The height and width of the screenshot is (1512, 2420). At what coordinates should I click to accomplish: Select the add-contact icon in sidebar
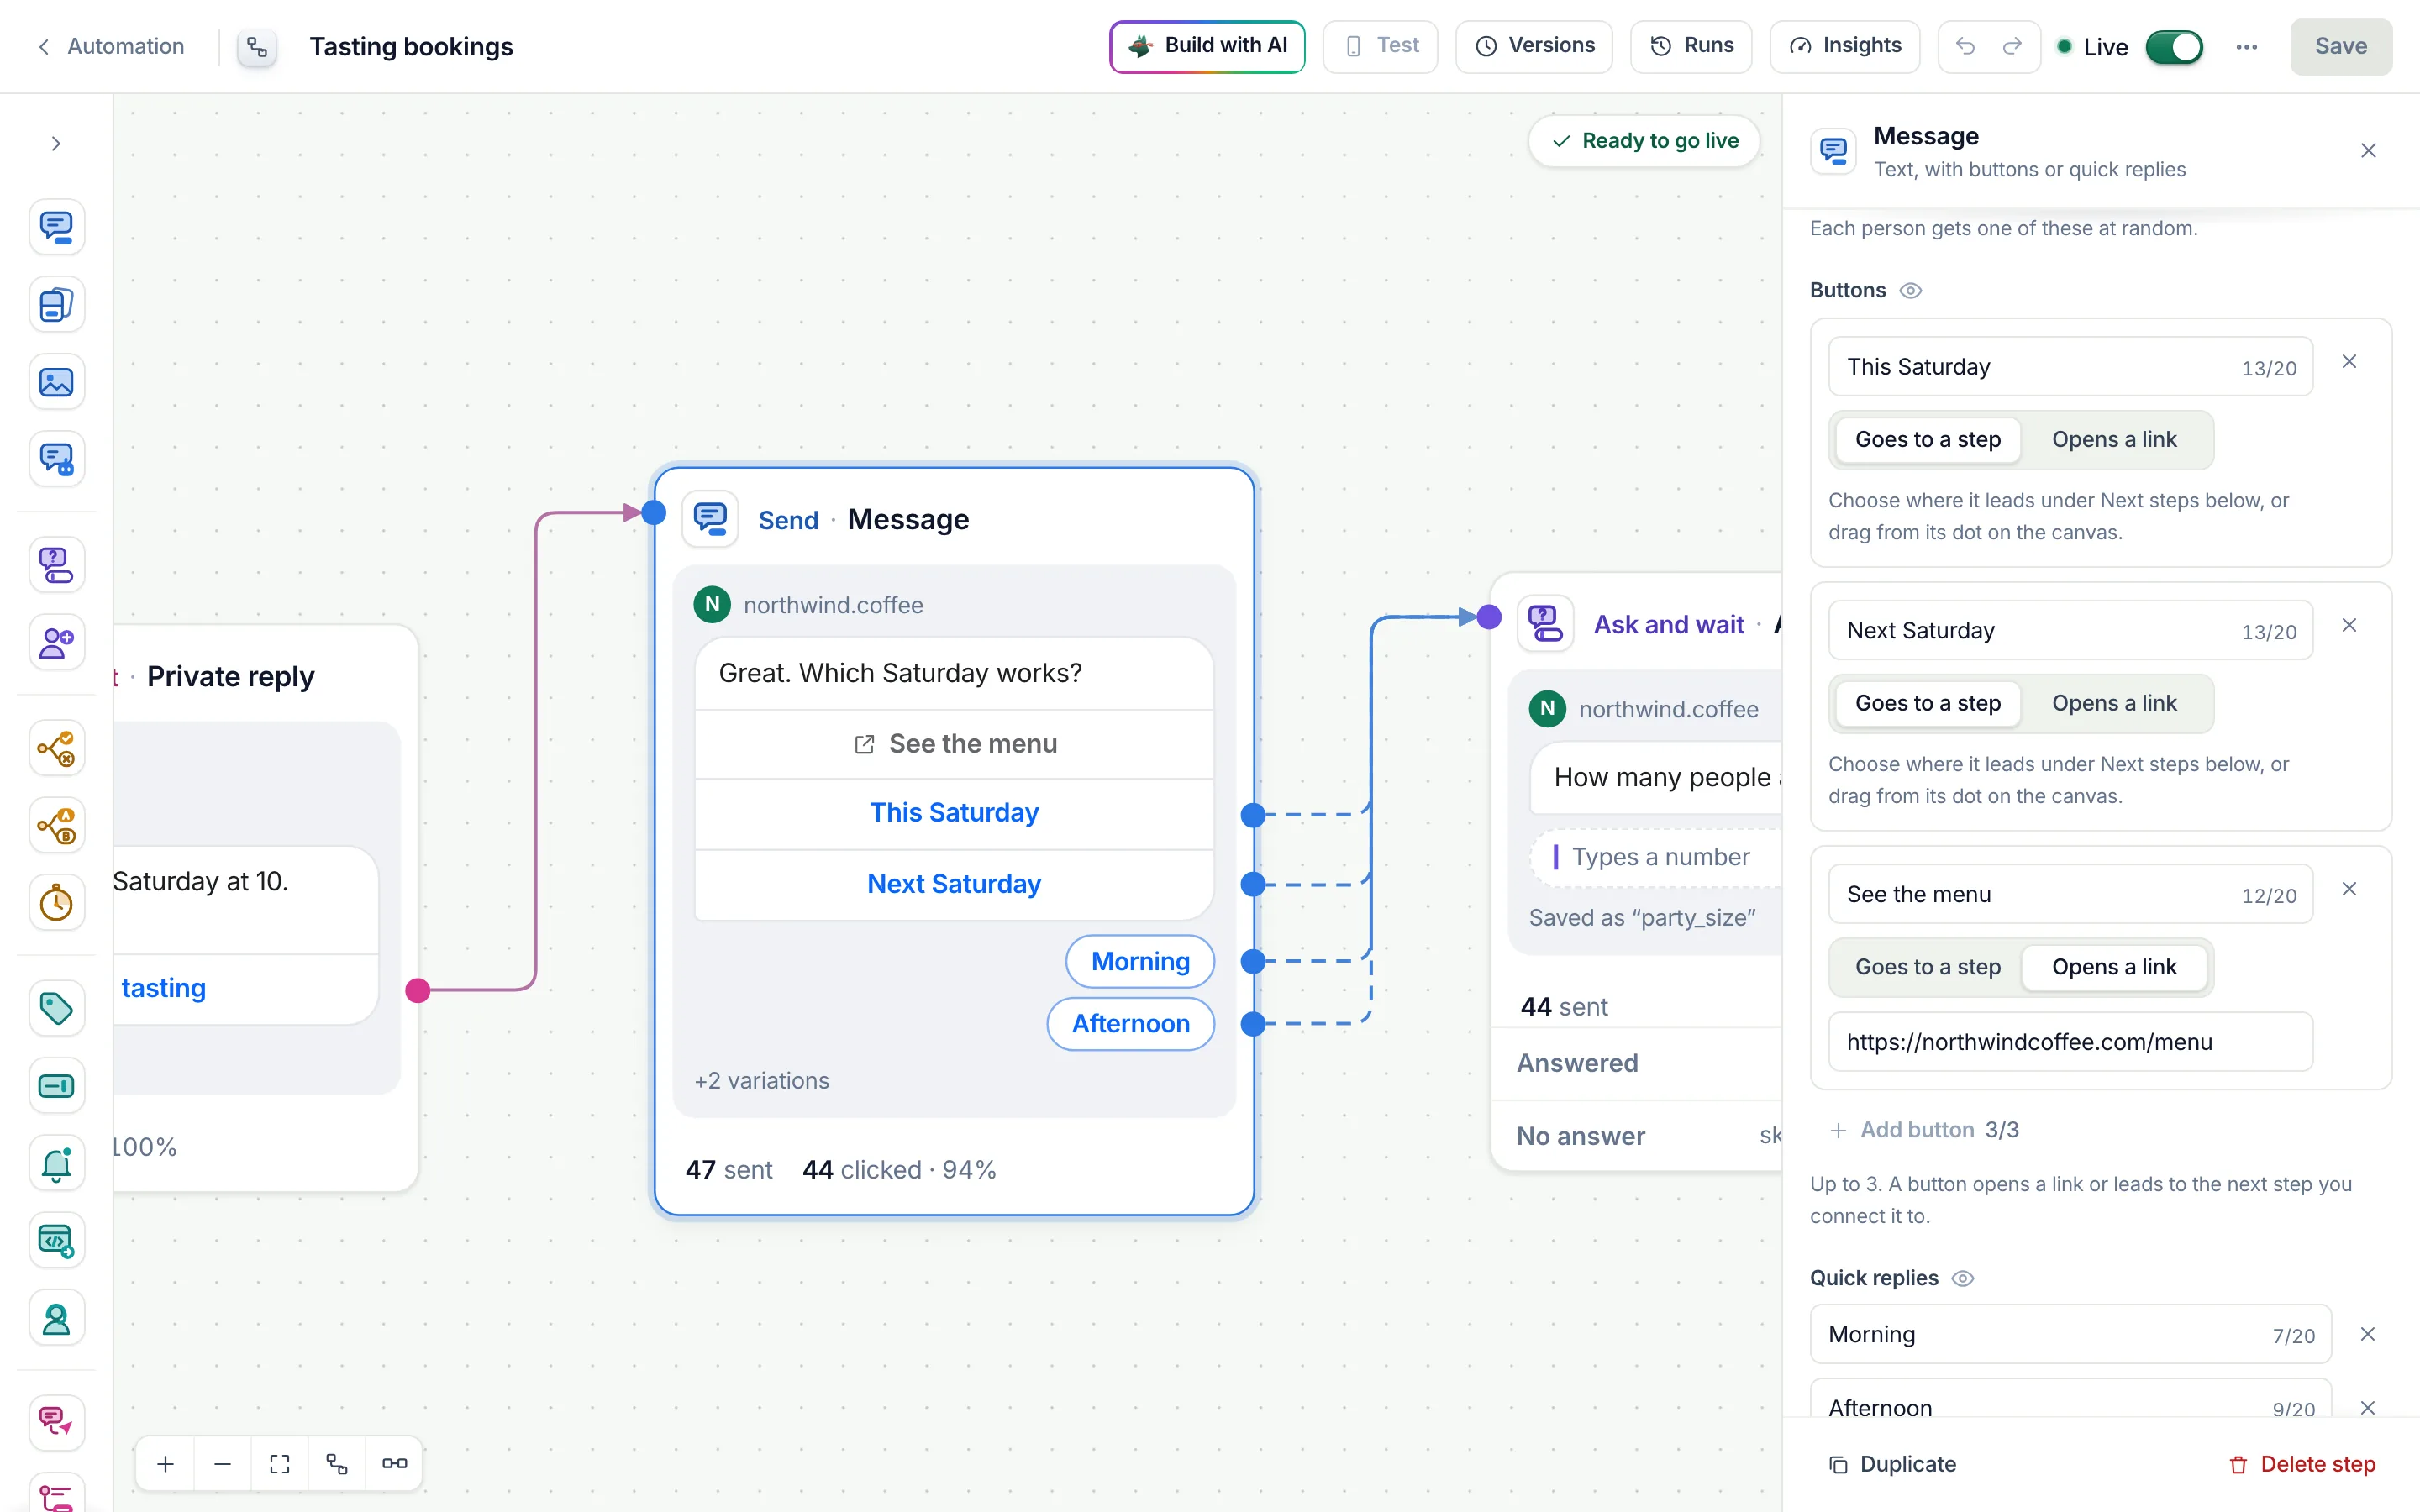[x=56, y=642]
